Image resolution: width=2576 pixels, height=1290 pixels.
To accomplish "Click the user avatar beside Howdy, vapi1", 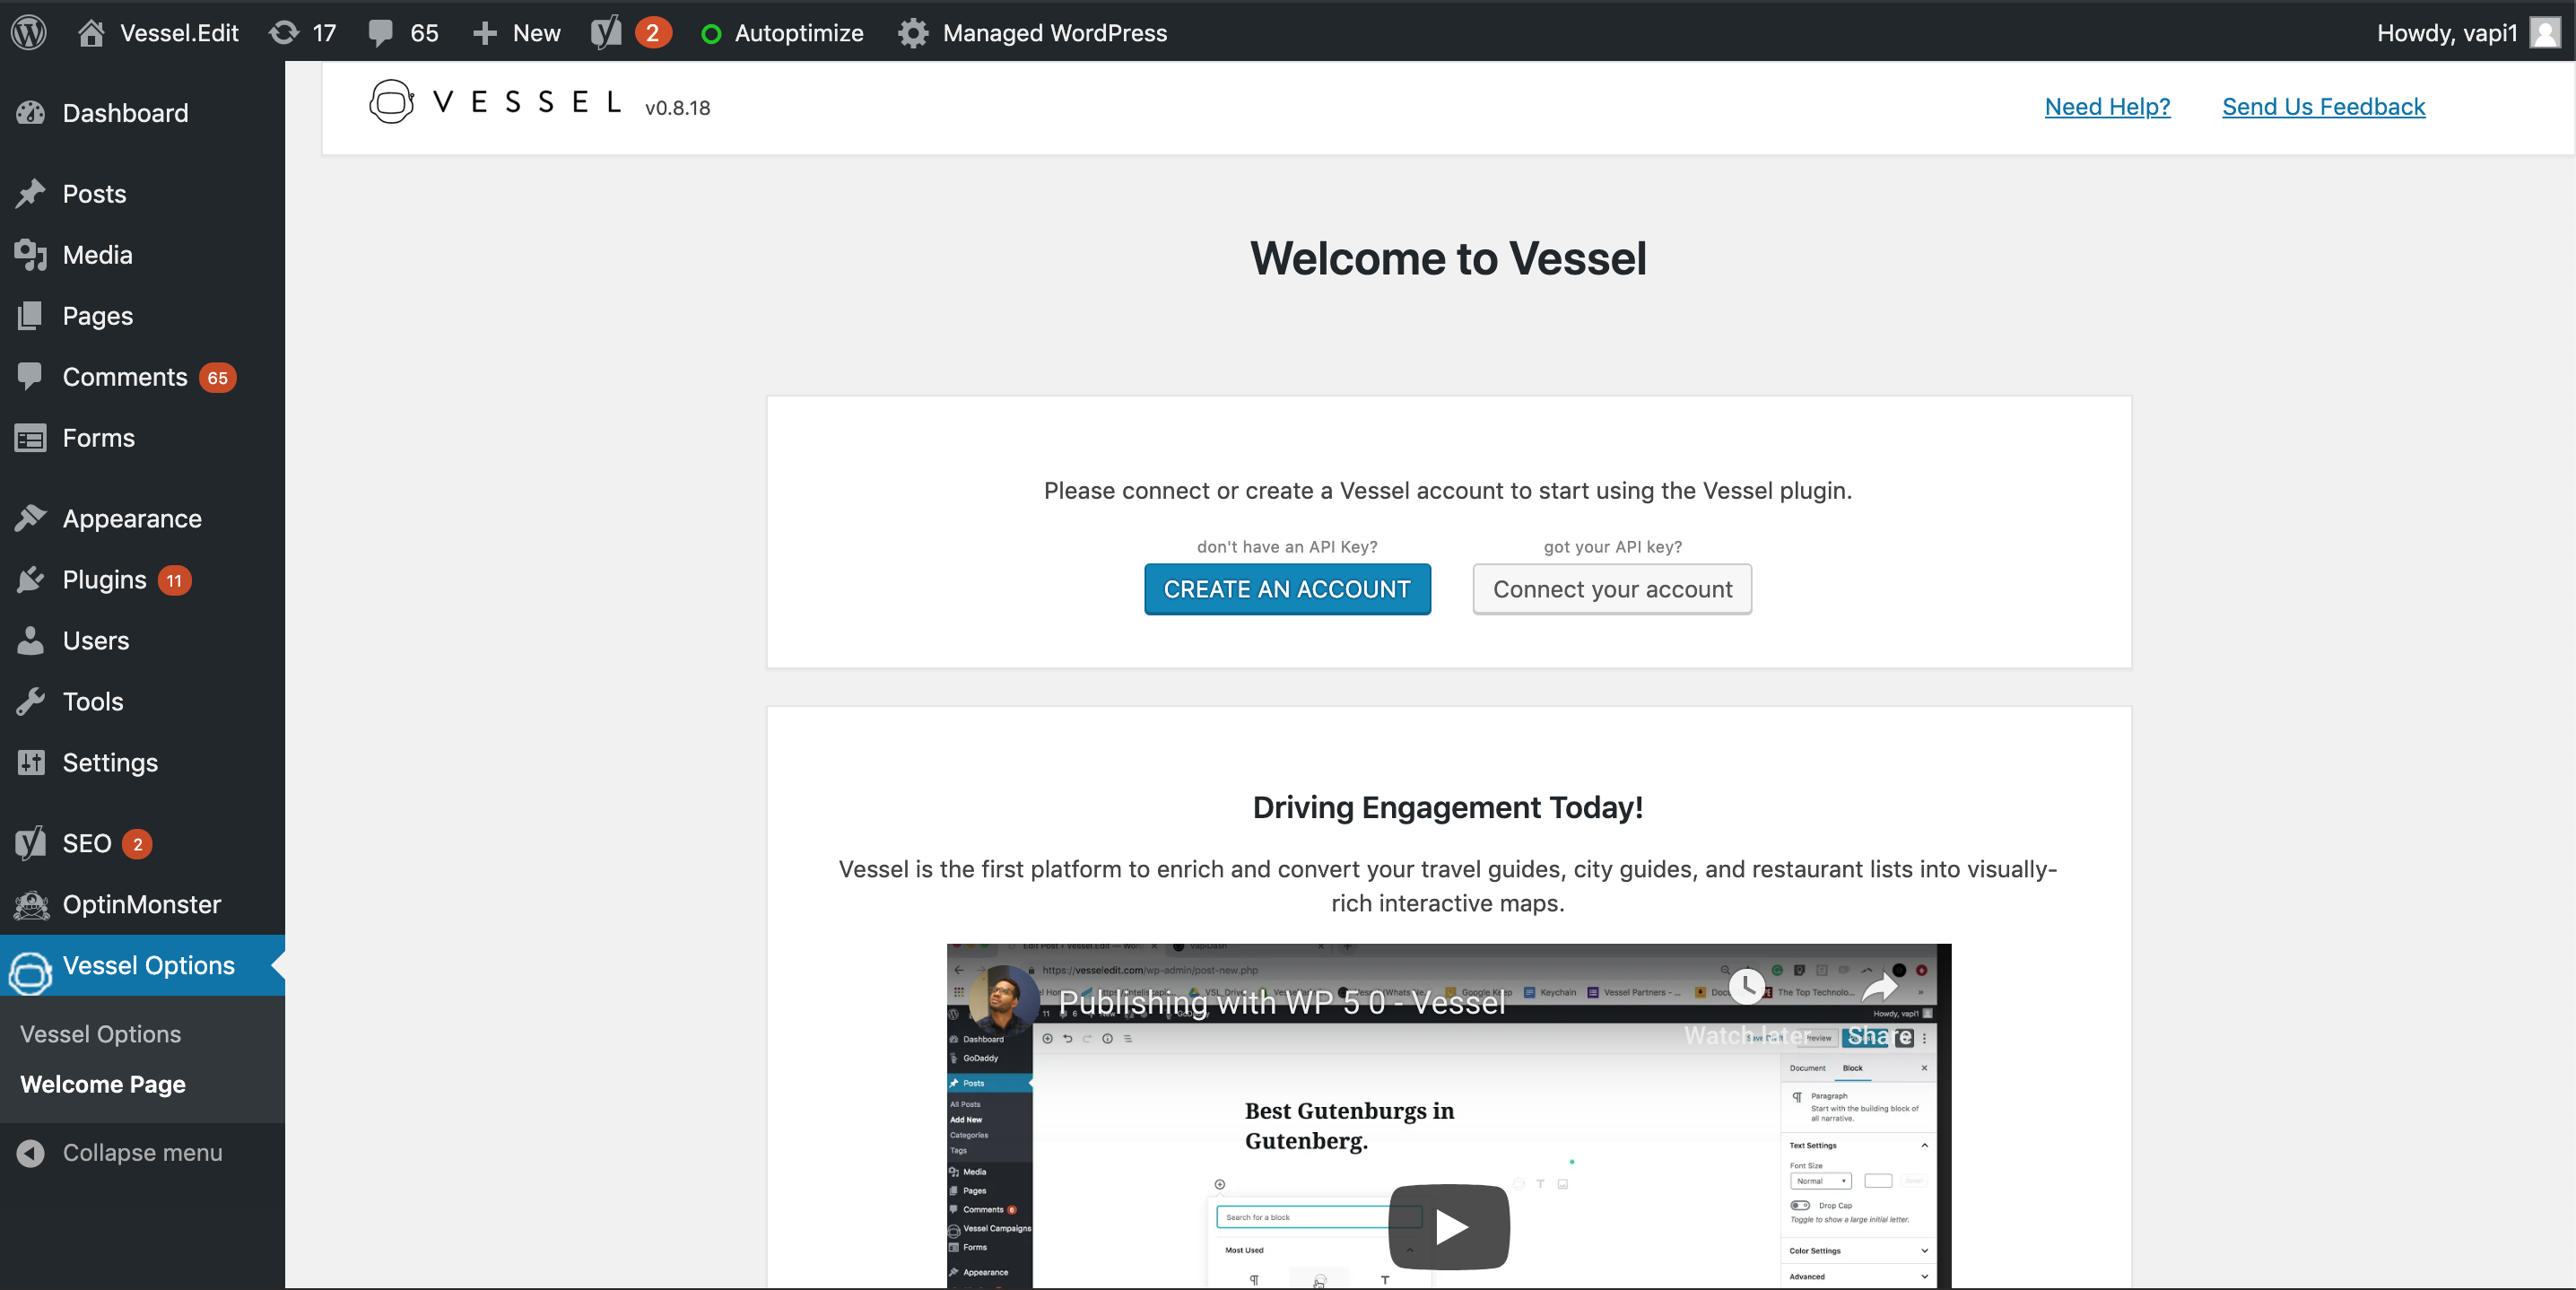I will click(x=2545, y=32).
